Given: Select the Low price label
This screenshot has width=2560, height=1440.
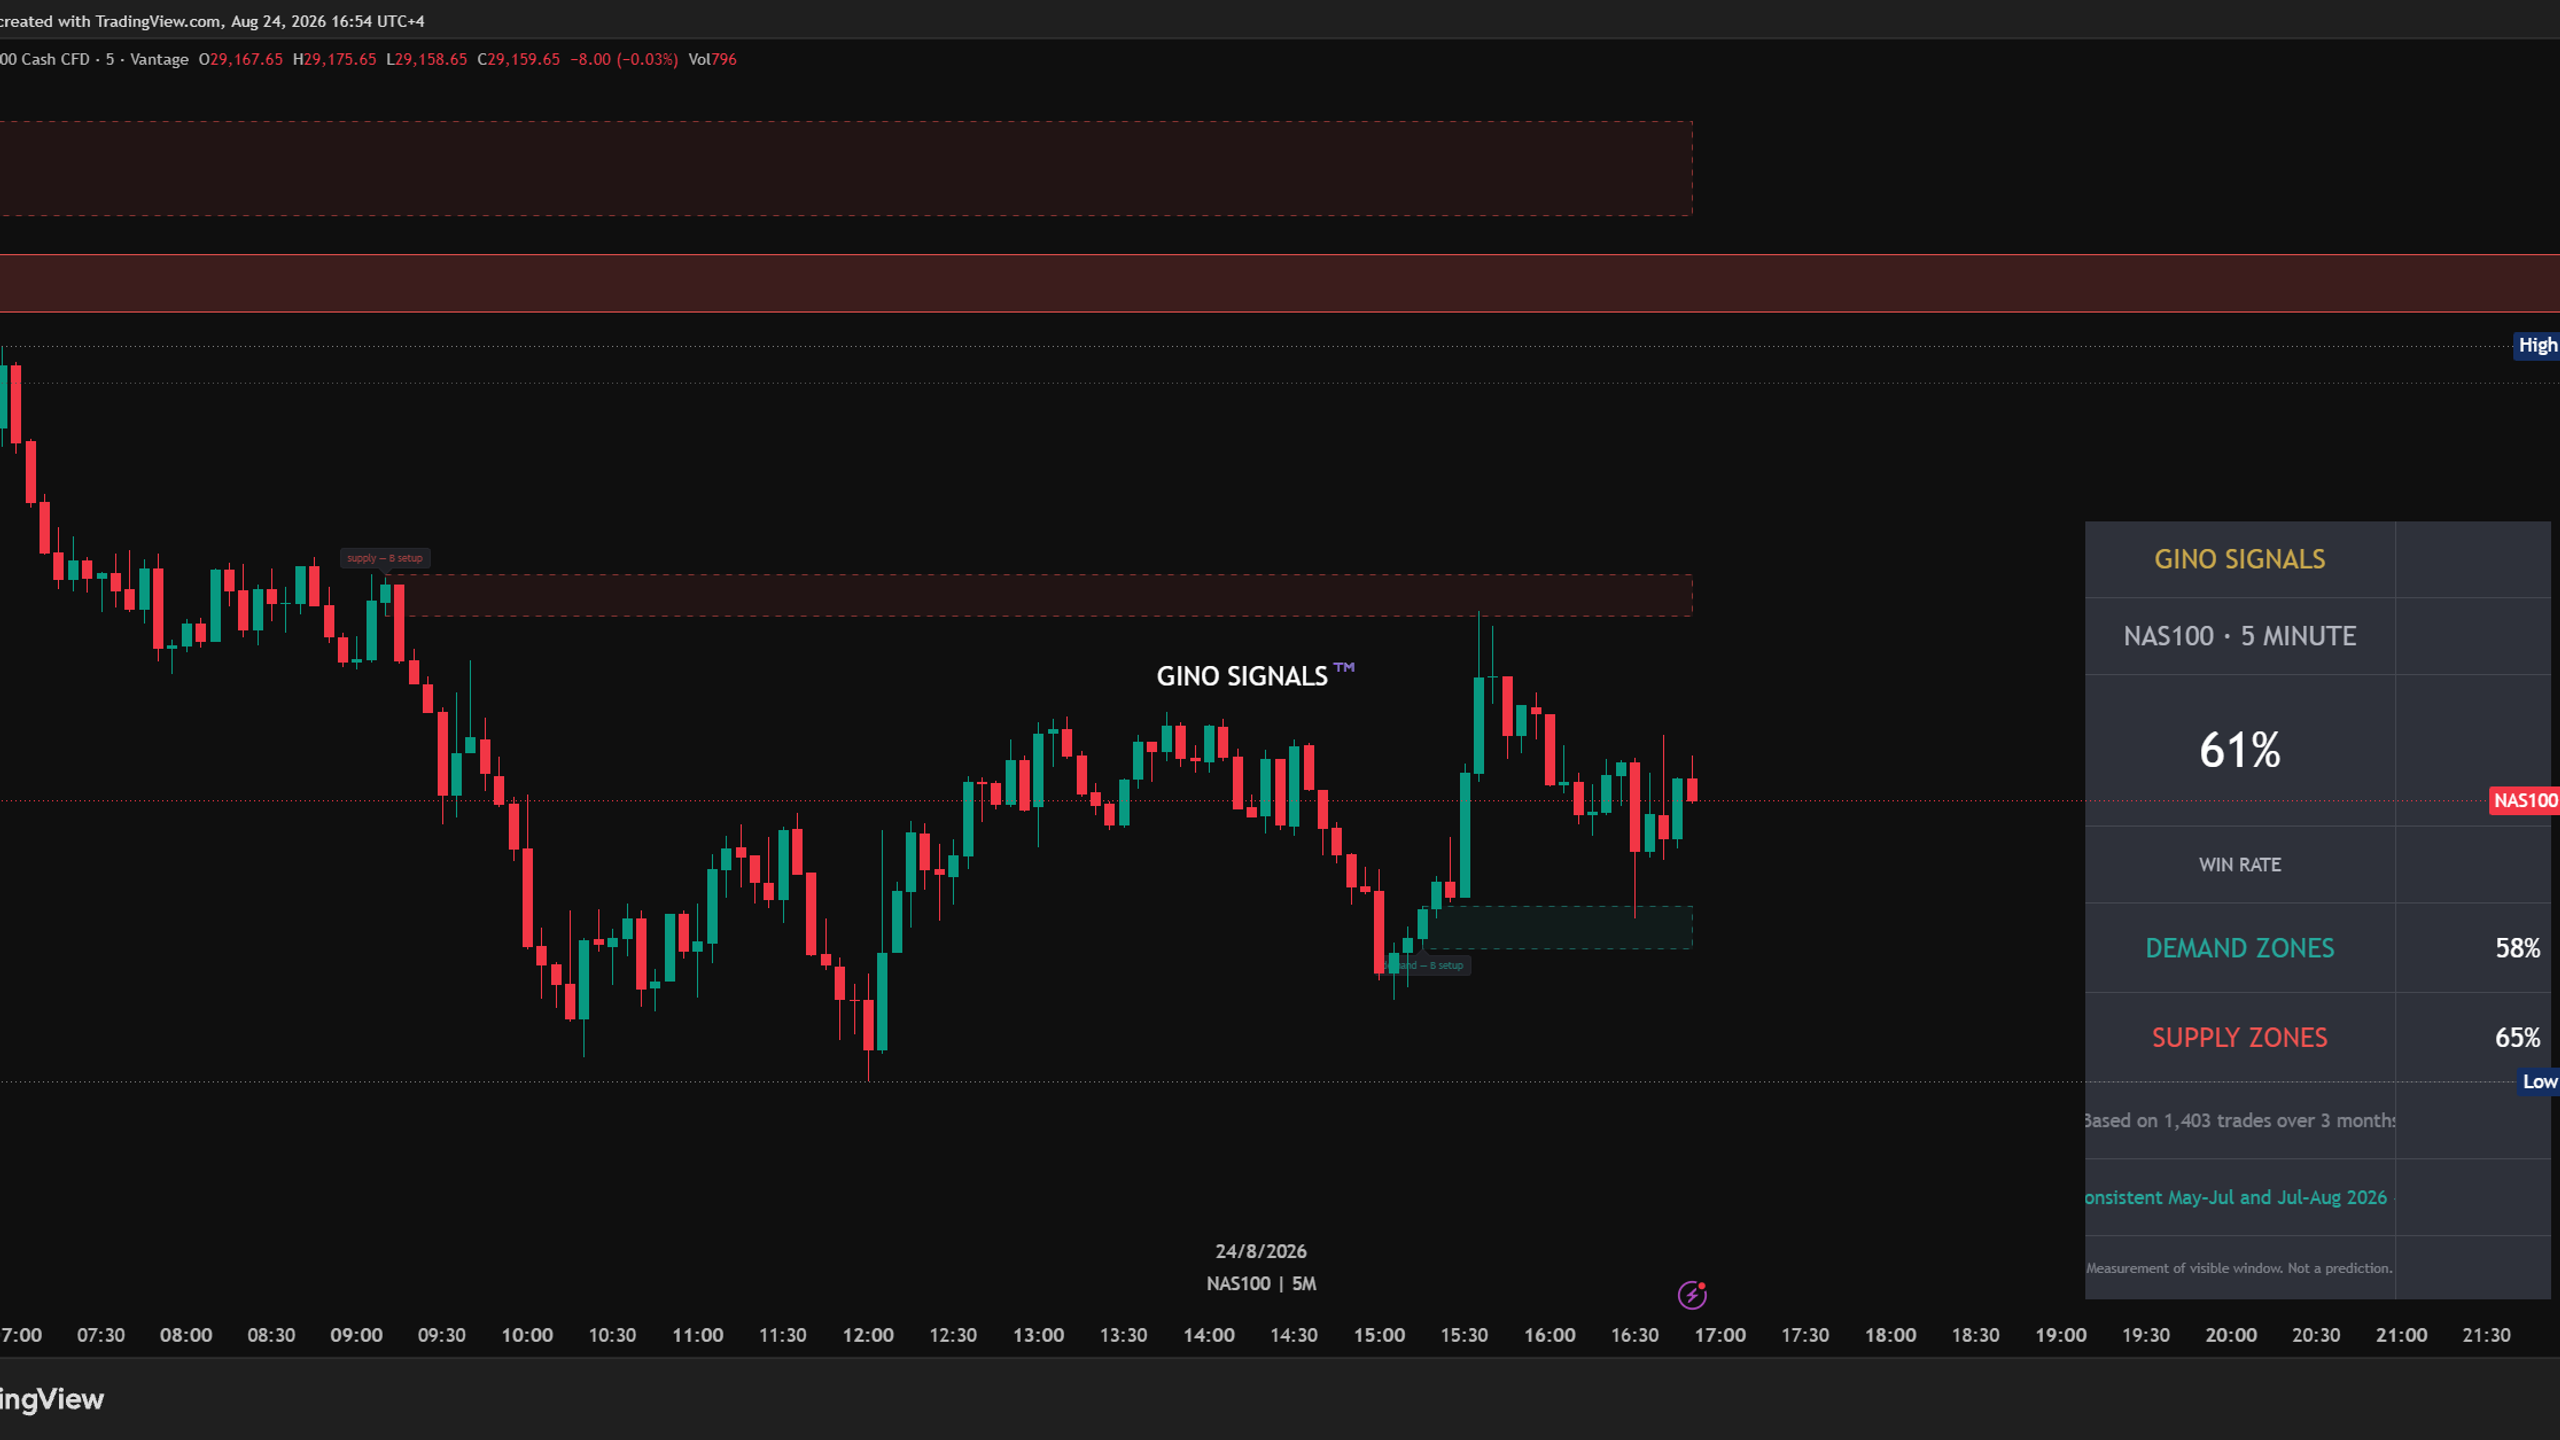Looking at the screenshot, I should 2539,1081.
